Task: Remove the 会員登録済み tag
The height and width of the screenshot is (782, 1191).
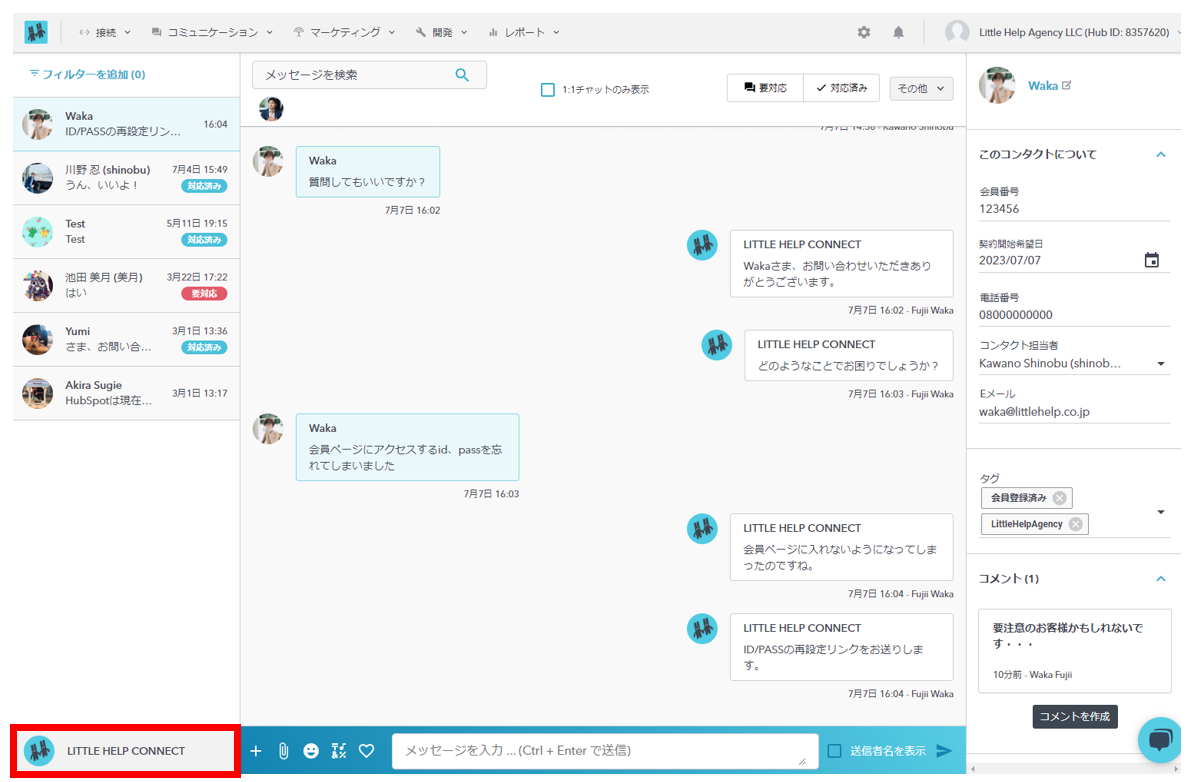Action: pyautogui.click(x=1059, y=498)
